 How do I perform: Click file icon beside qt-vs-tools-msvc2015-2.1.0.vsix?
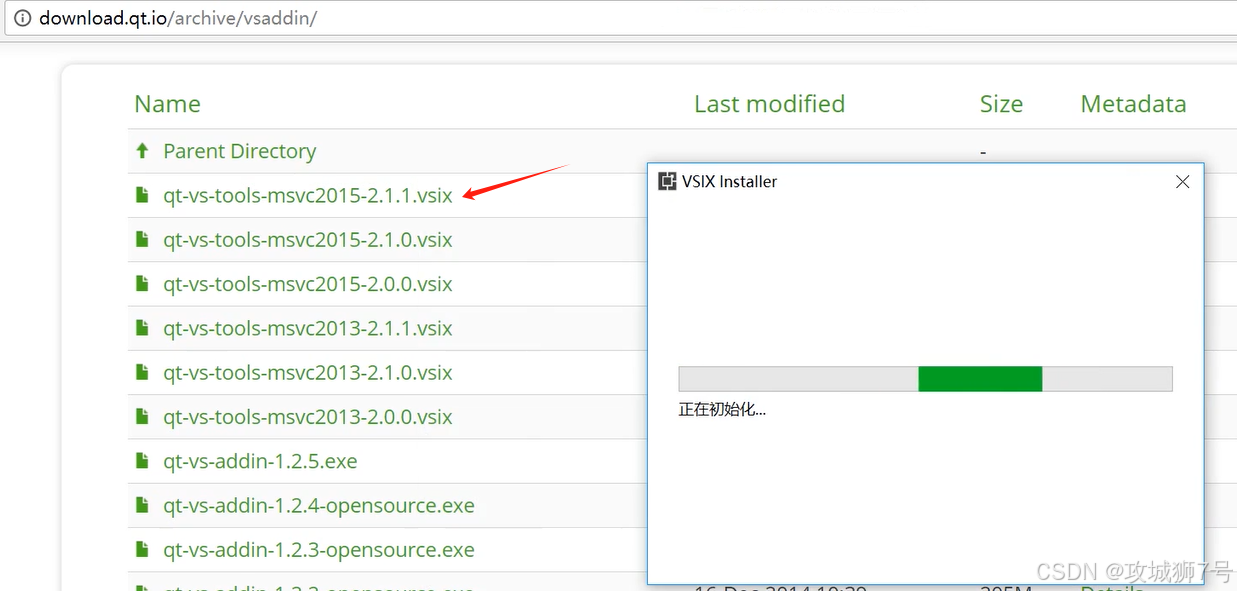click(142, 239)
